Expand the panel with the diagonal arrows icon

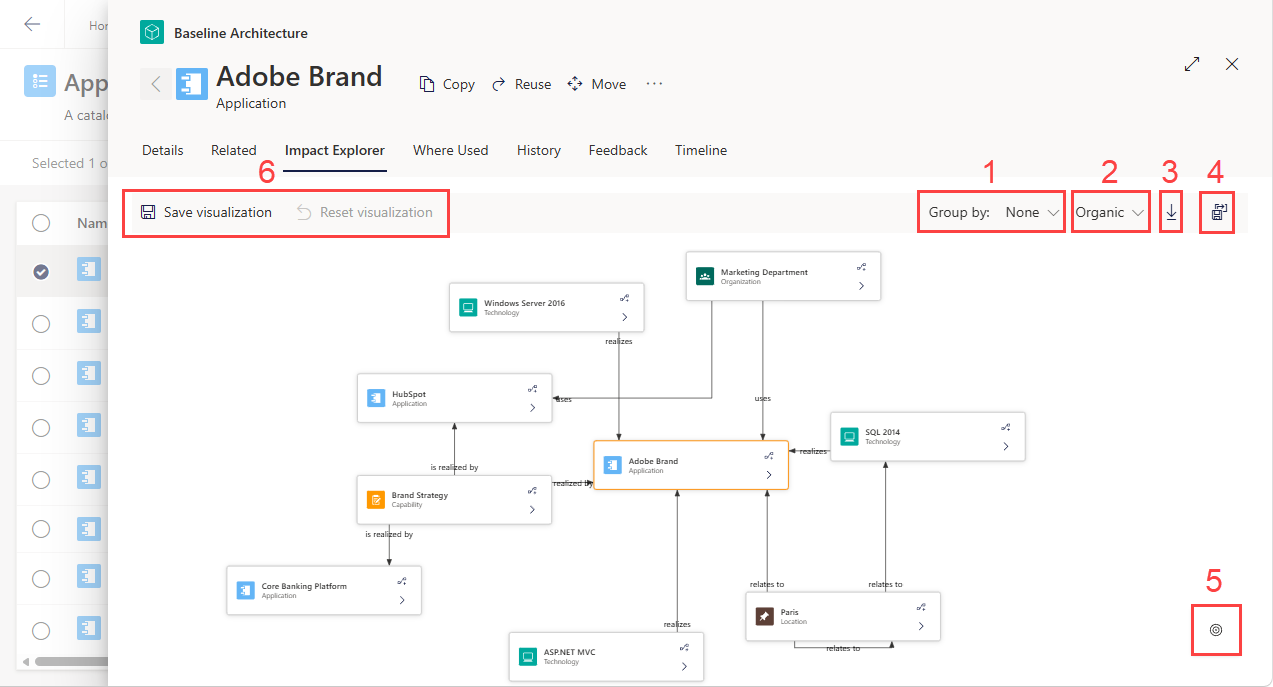click(1192, 64)
